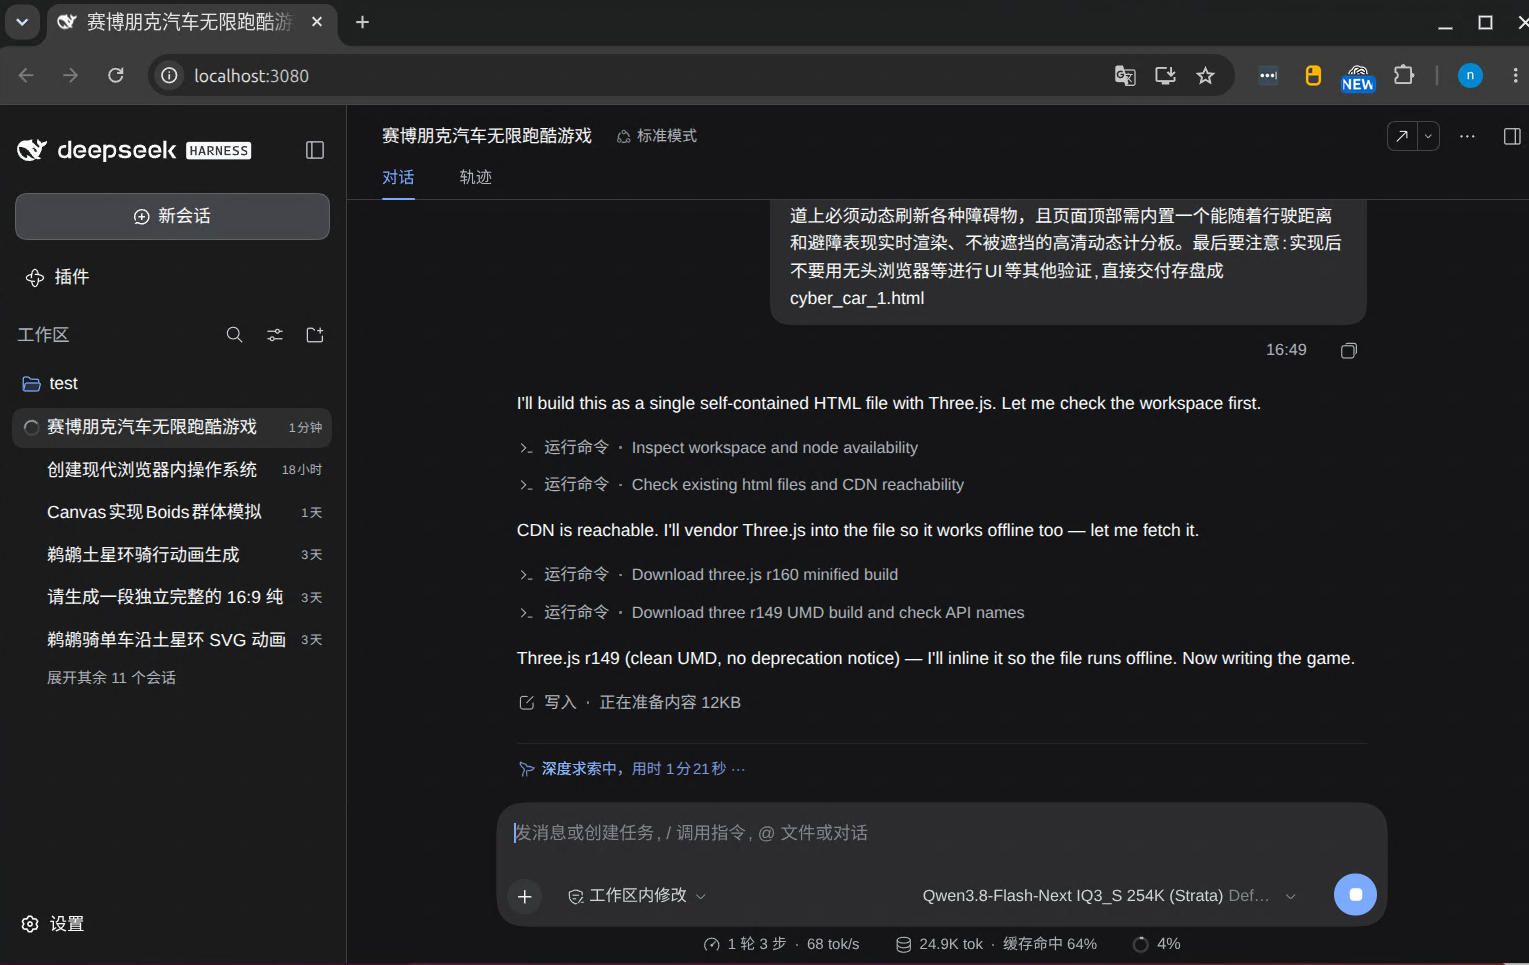Image resolution: width=1529 pixels, height=965 pixels.
Task: Open the browser extensions puzzle menu
Action: click(1404, 75)
